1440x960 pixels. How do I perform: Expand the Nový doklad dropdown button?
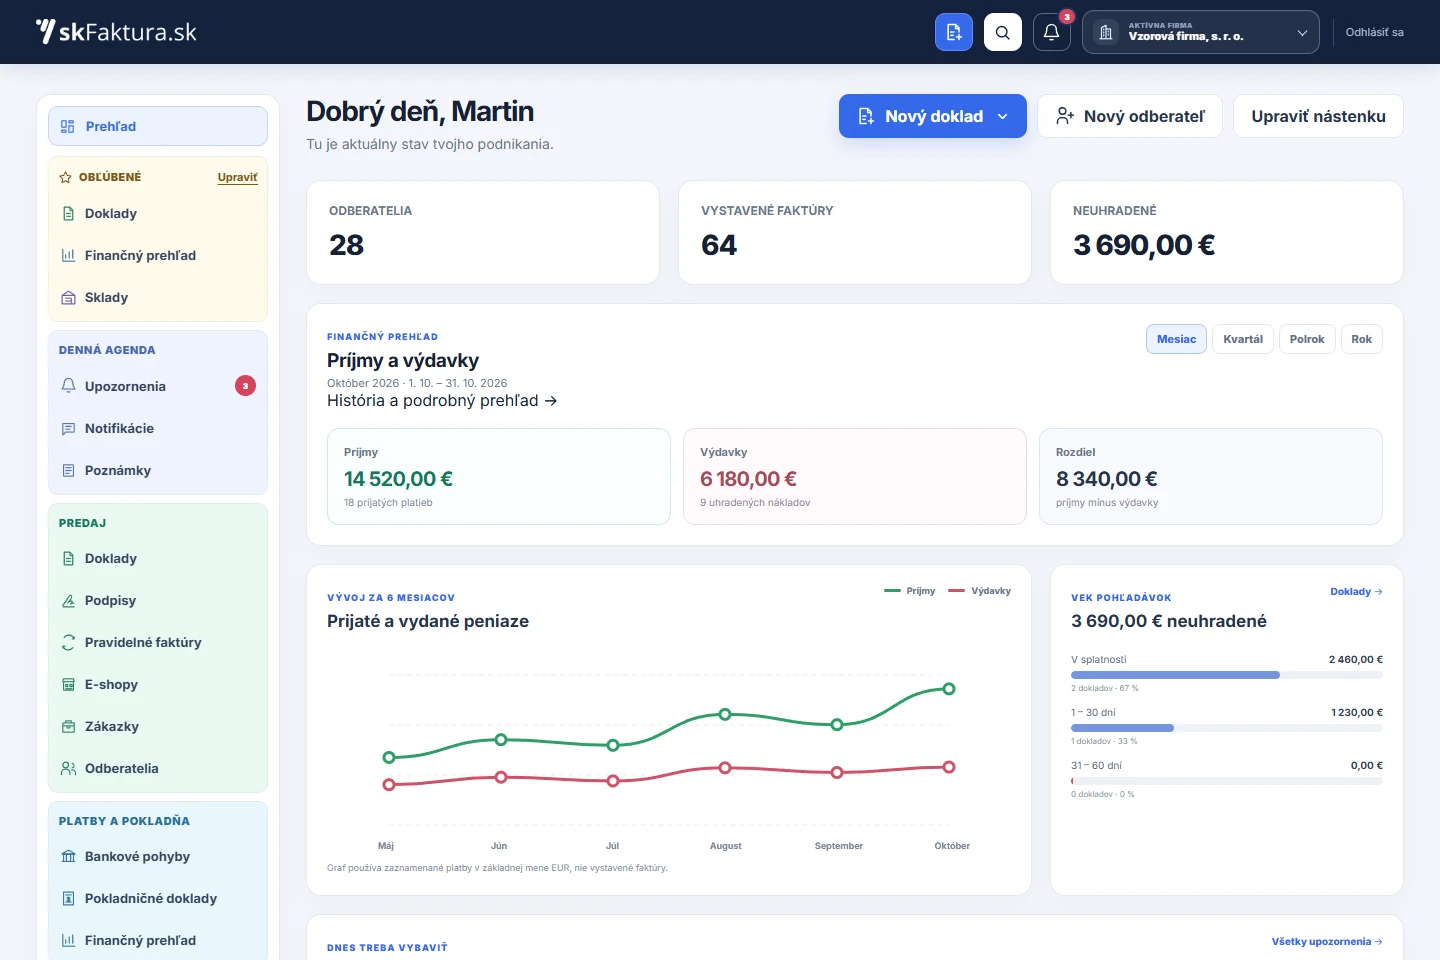pyautogui.click(x=933, y=116)
